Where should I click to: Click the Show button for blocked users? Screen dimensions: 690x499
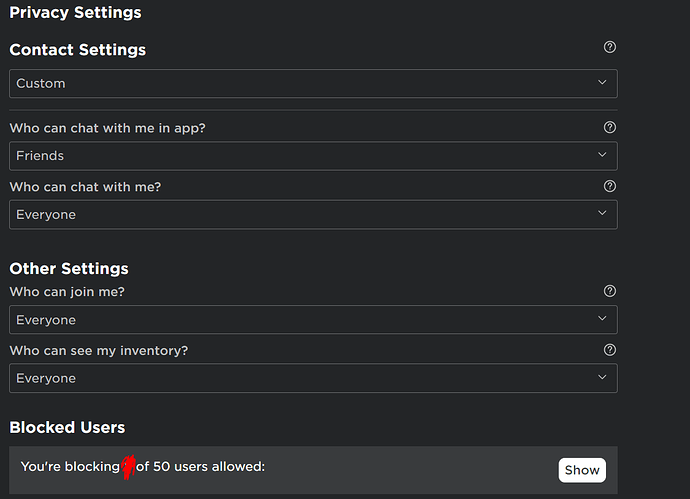[x=581, y=469]
